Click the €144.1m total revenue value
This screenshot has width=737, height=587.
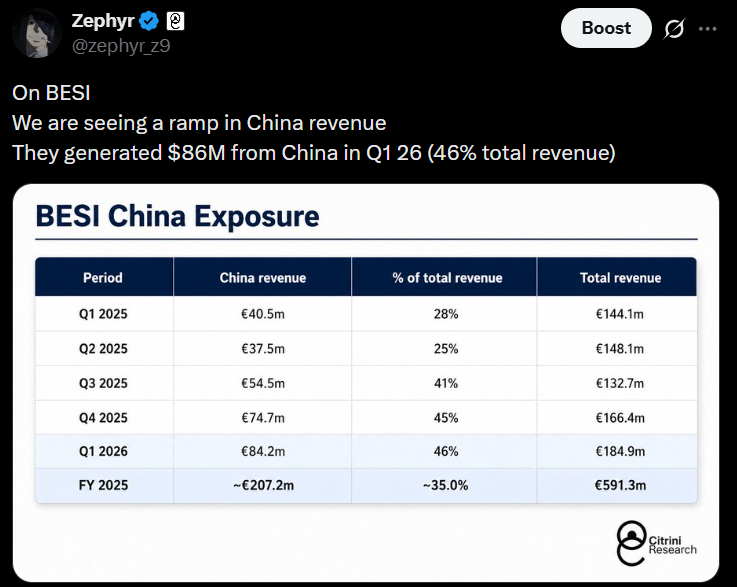coord(620,314)
